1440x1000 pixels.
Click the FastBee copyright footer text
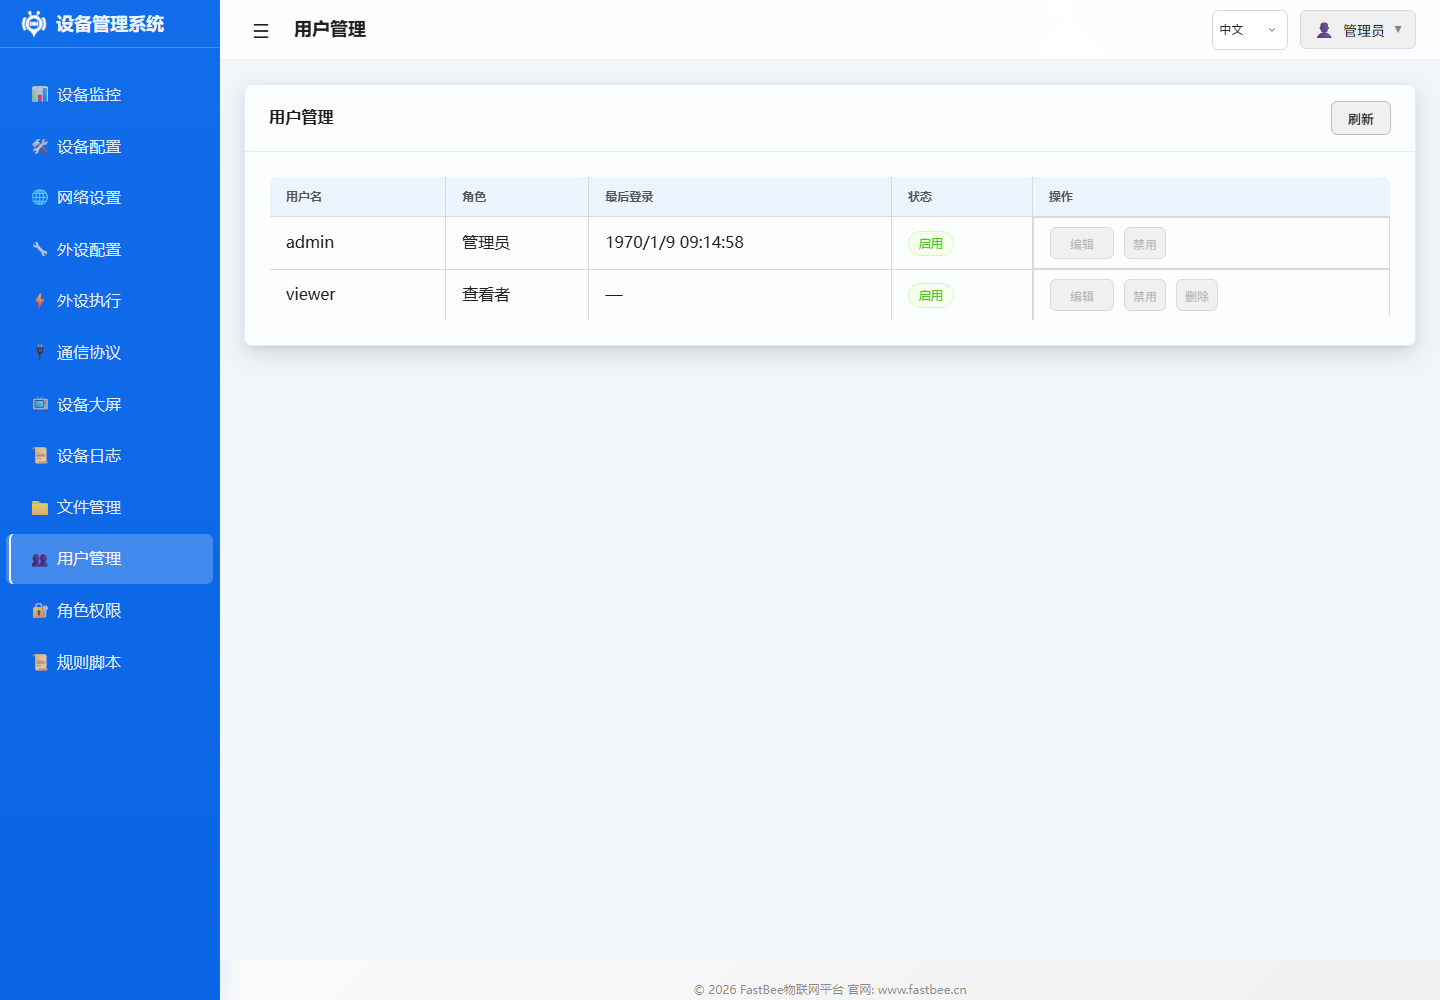(830, 989)
